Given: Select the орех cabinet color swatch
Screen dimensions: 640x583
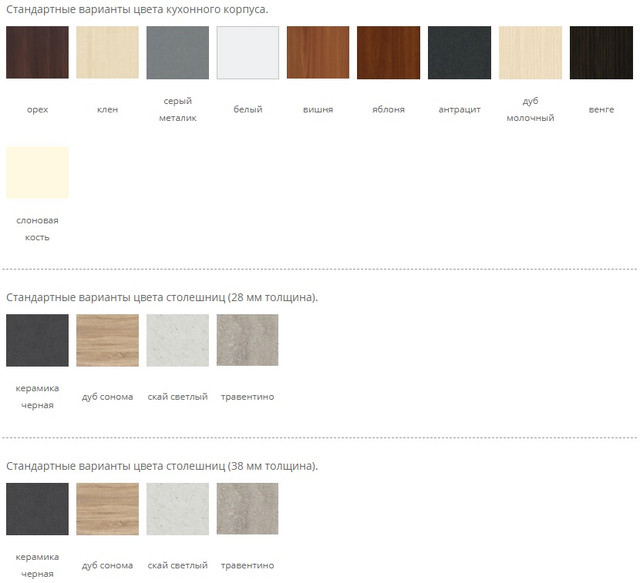Looking at the screenshot, I should point(37,52).
